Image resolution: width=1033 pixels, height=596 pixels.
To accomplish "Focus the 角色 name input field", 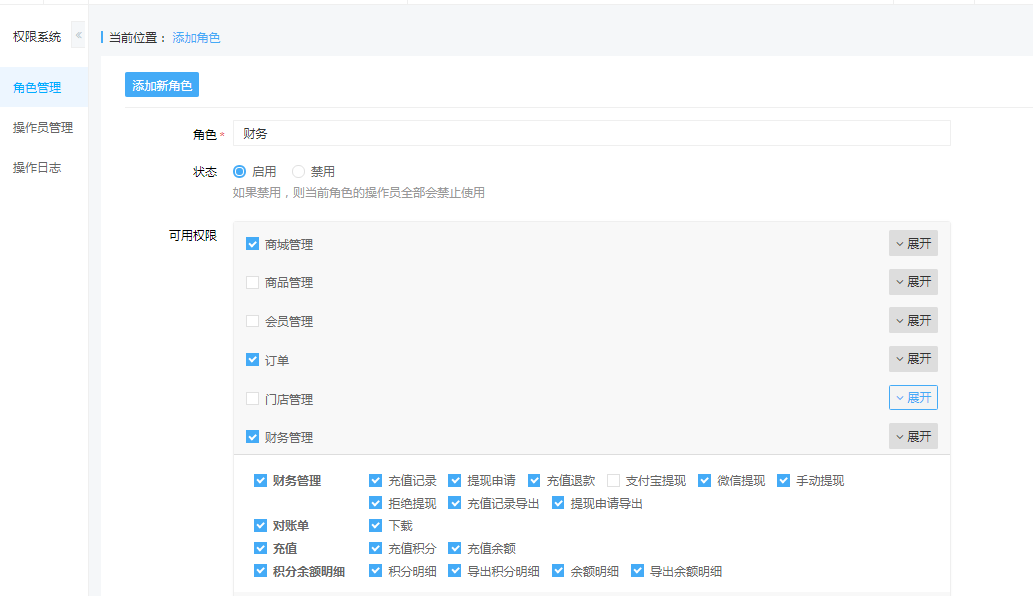I will [592, 133].
